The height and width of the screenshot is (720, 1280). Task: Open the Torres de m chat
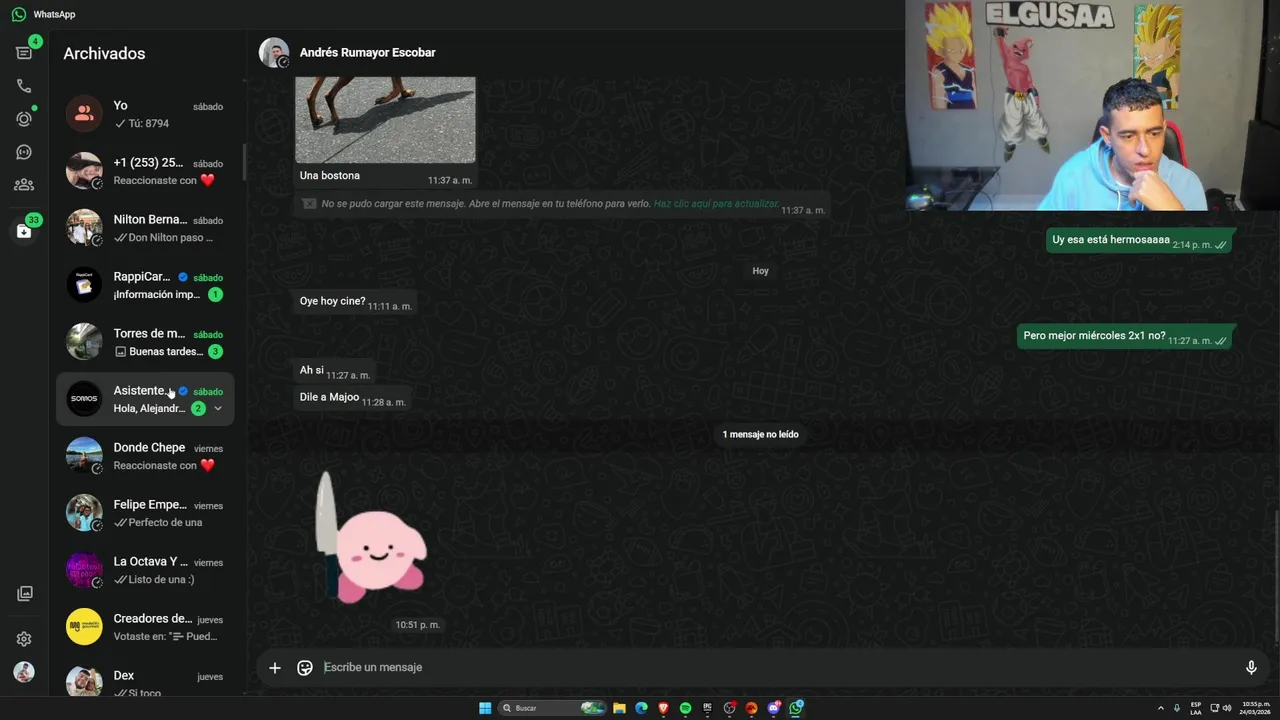coord(145,342)
